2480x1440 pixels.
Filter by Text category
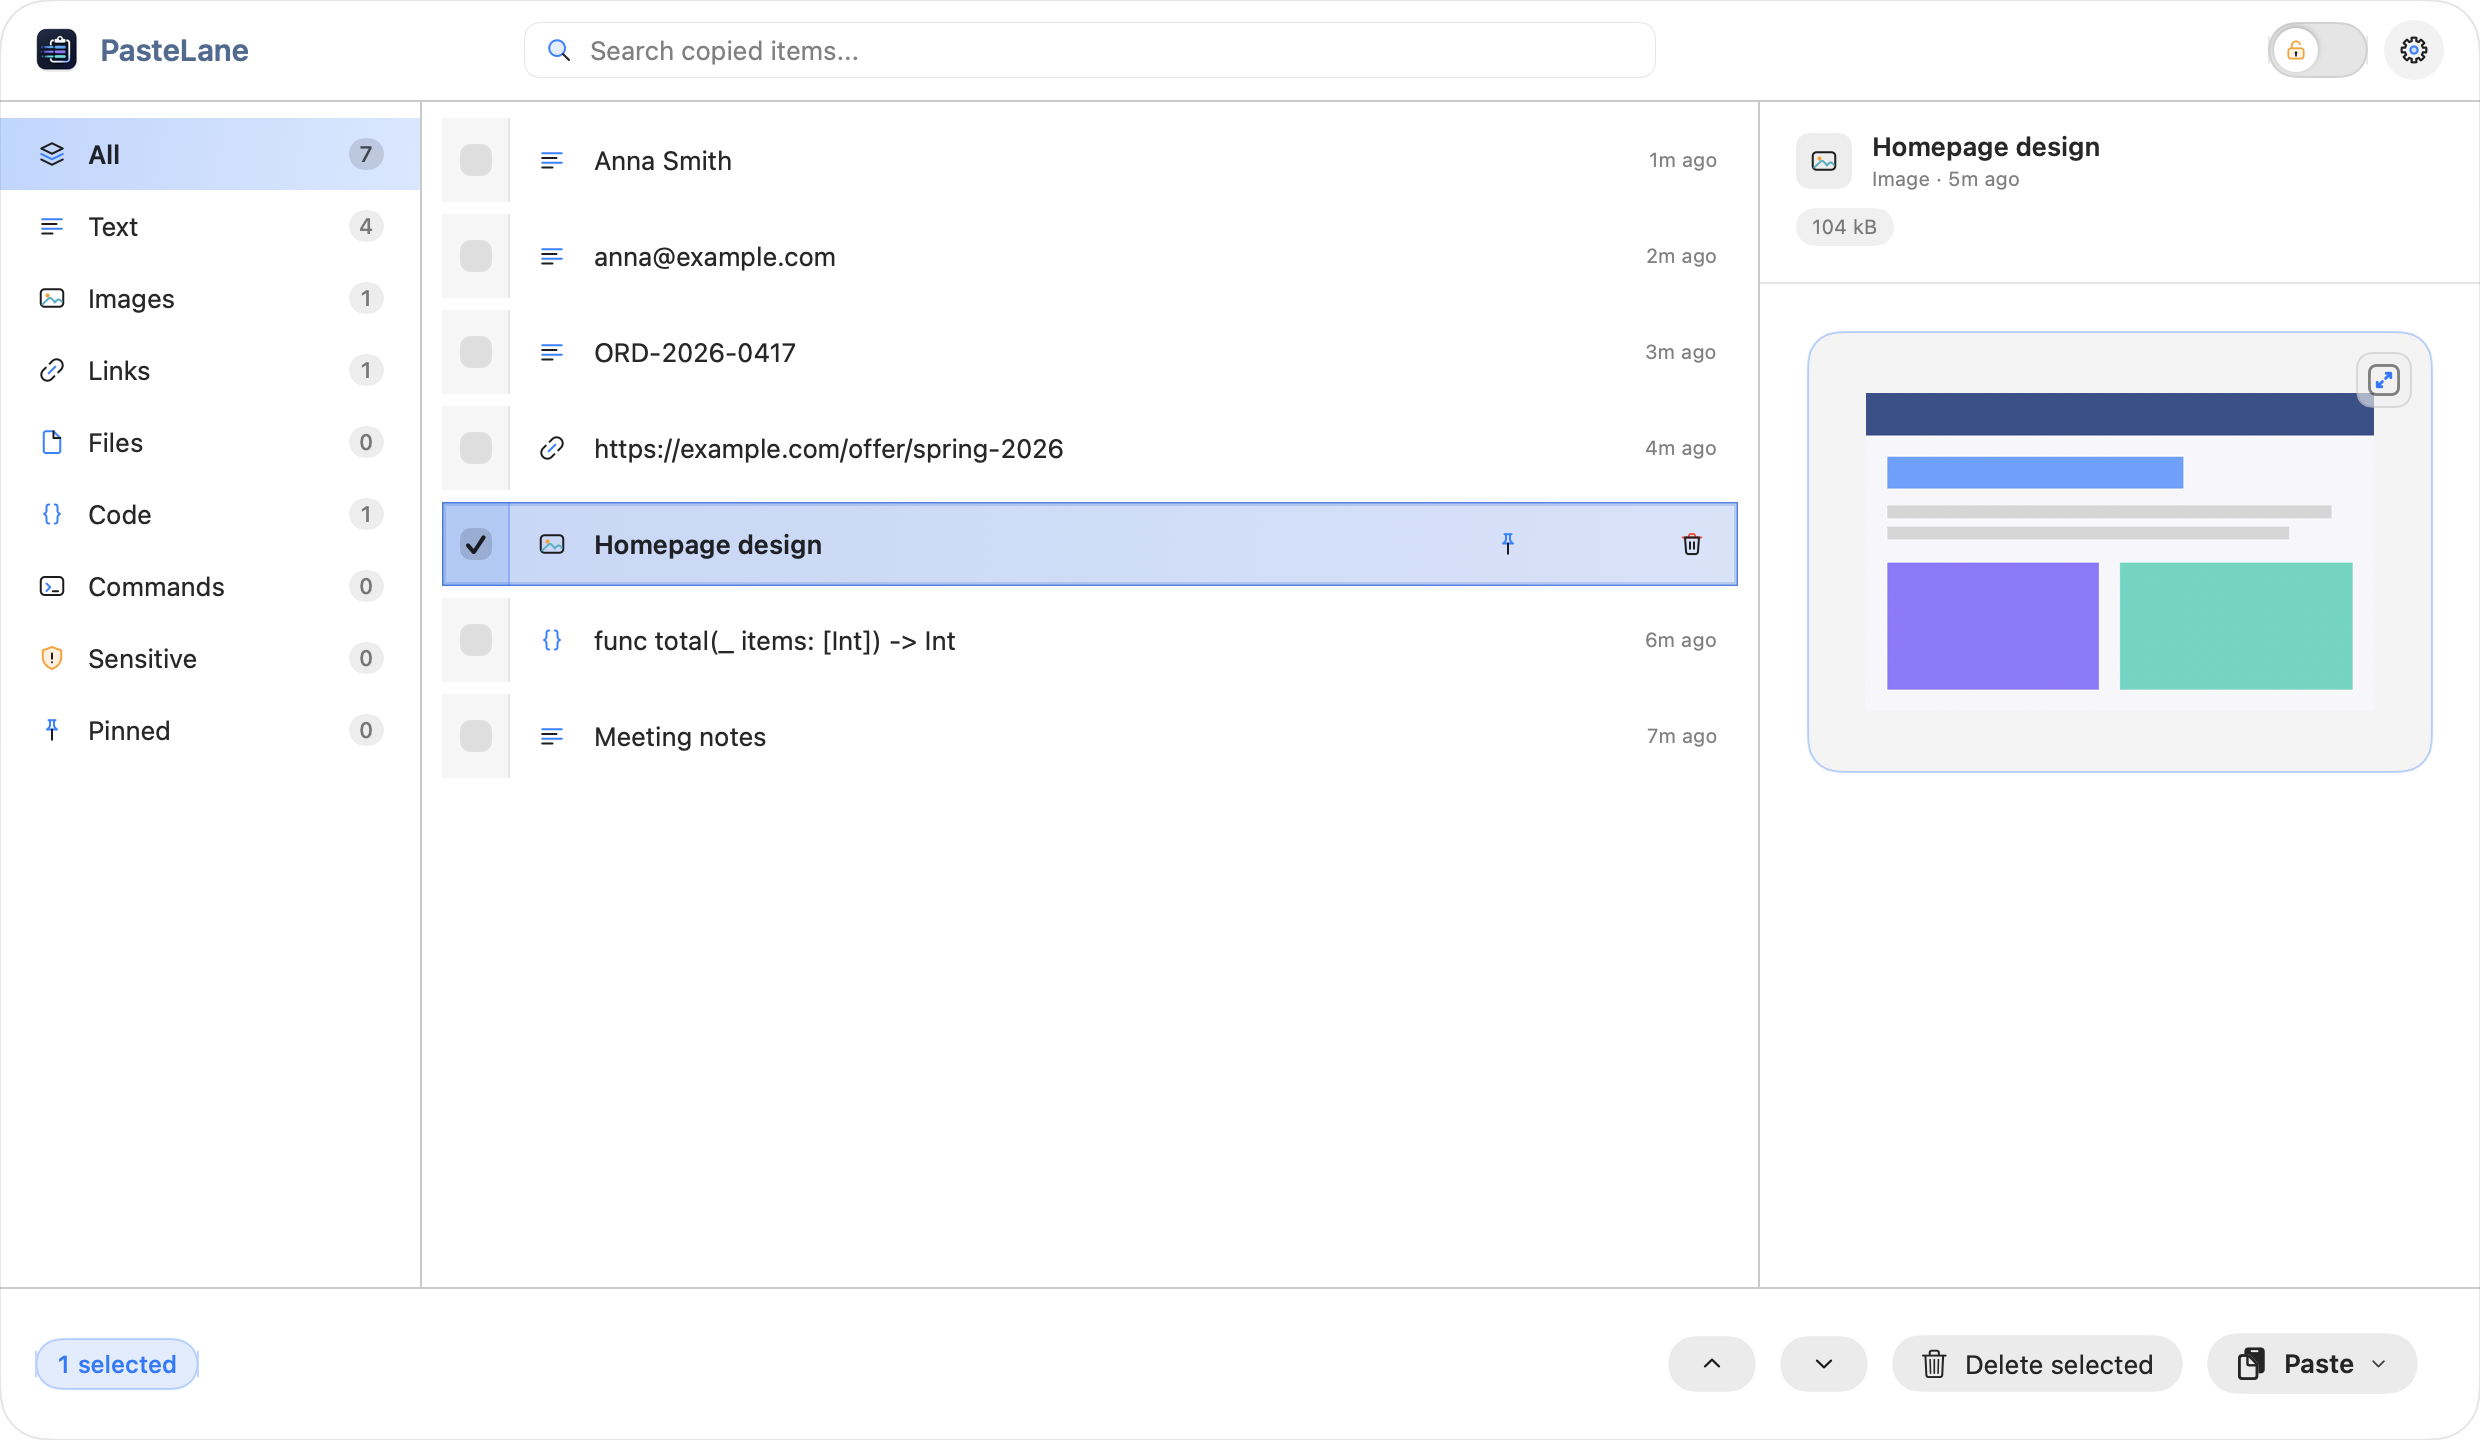tap(210, 226)
